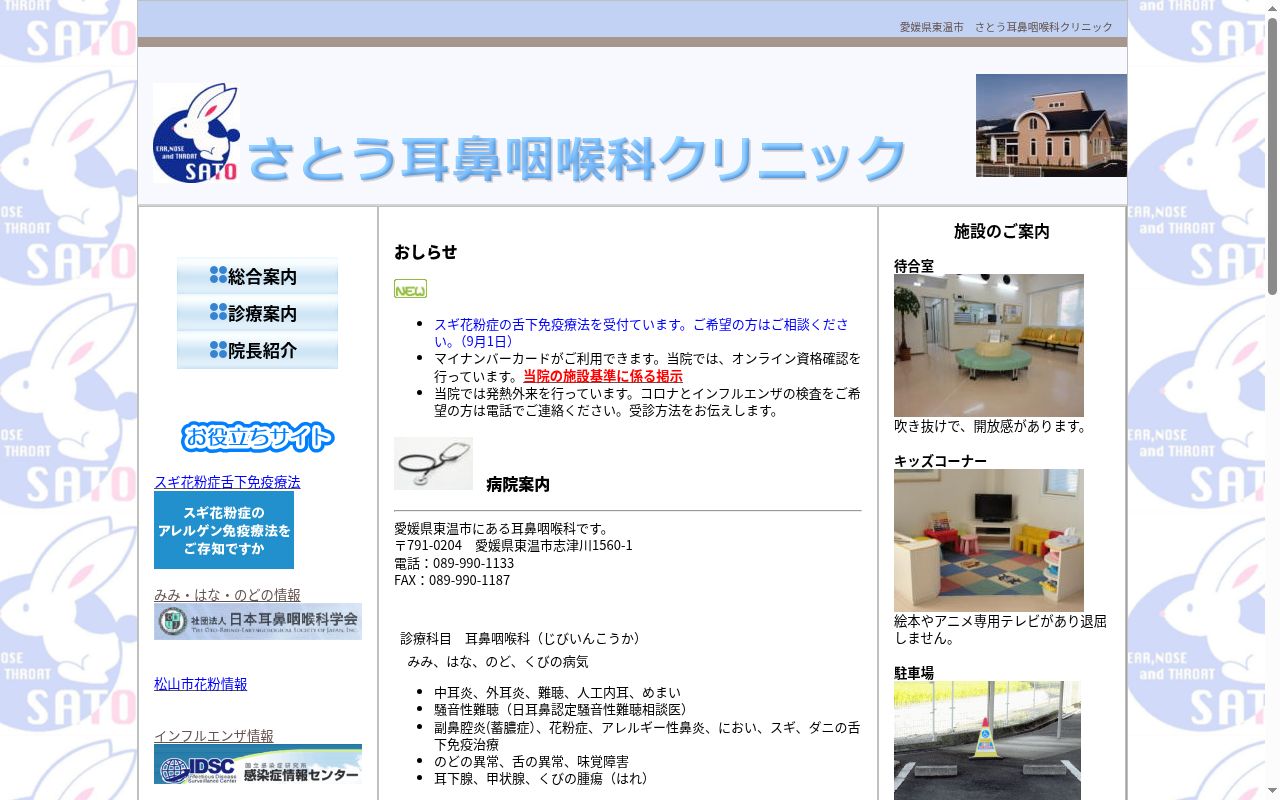Click the 中耳炎、外耳炎、難聴 list item

click(557, 693)
